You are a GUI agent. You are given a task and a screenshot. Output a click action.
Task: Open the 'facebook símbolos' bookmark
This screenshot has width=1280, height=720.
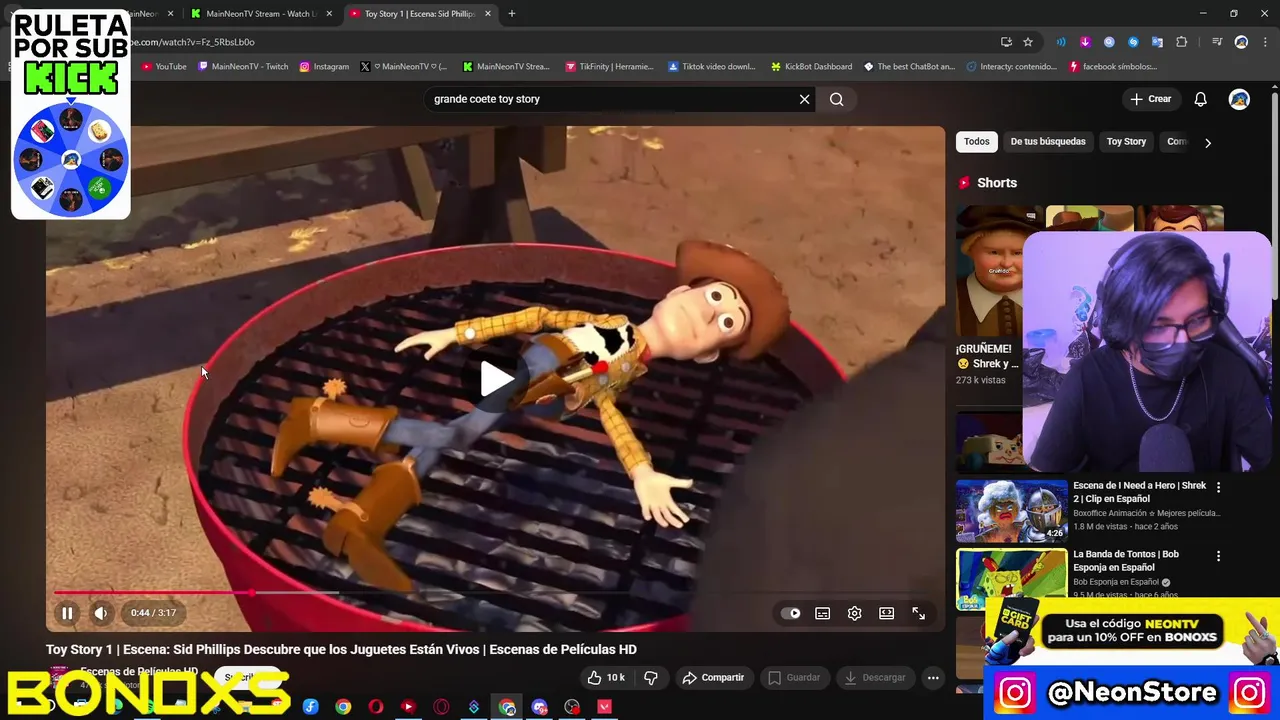pyautogui.click(x=1113, y=67)
